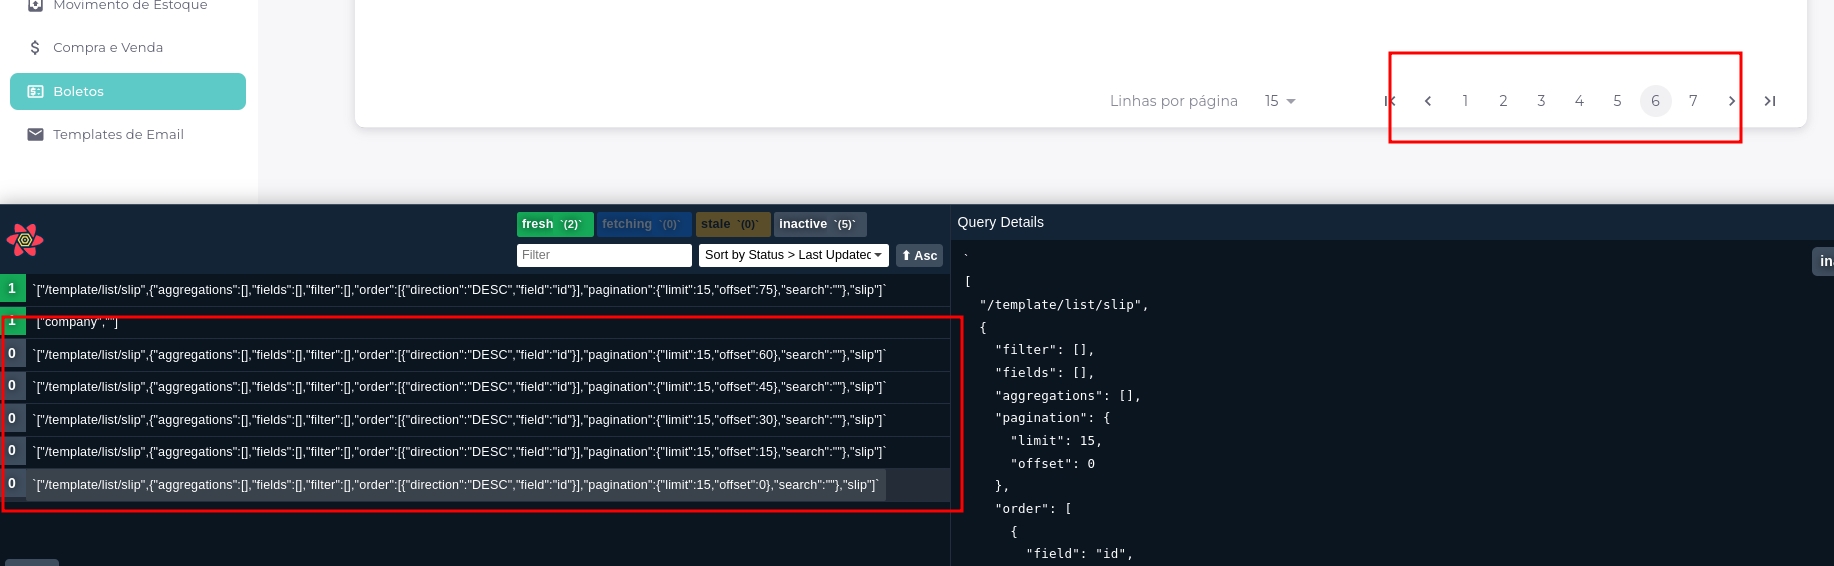The height and width of the screenshot is (566, 1834).
Task: Focus the devtools Filter input
Action: pos(604,255)
